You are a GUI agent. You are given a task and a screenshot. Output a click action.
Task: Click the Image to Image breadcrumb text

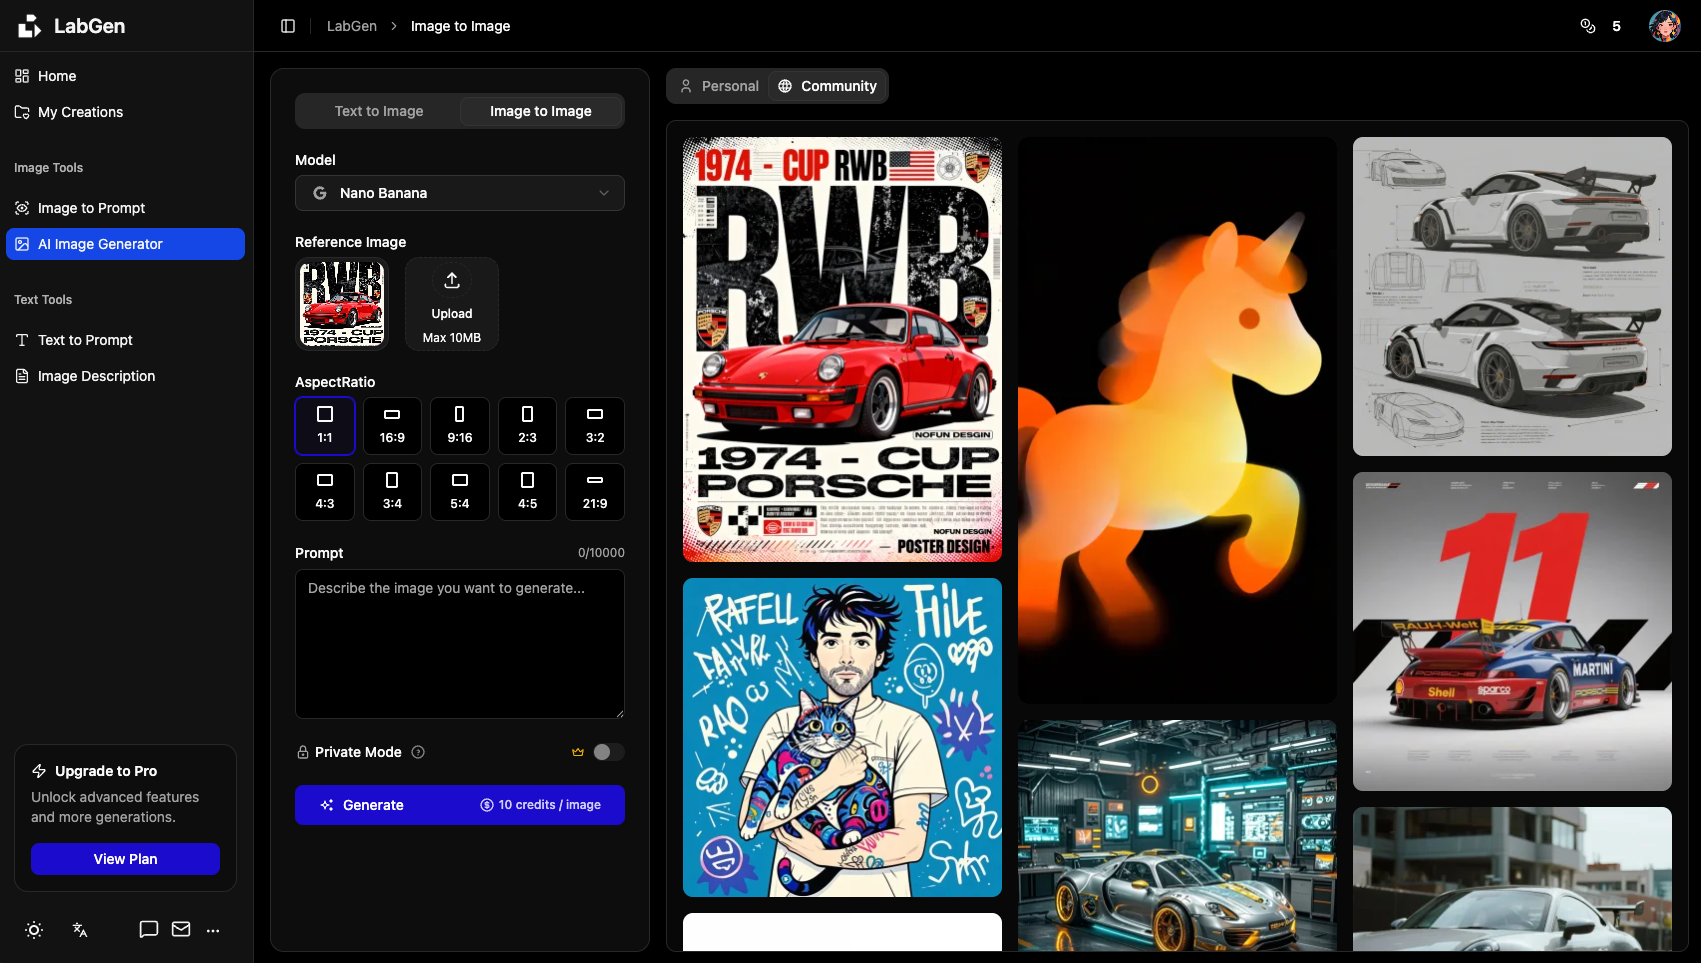tap(460, 26)
